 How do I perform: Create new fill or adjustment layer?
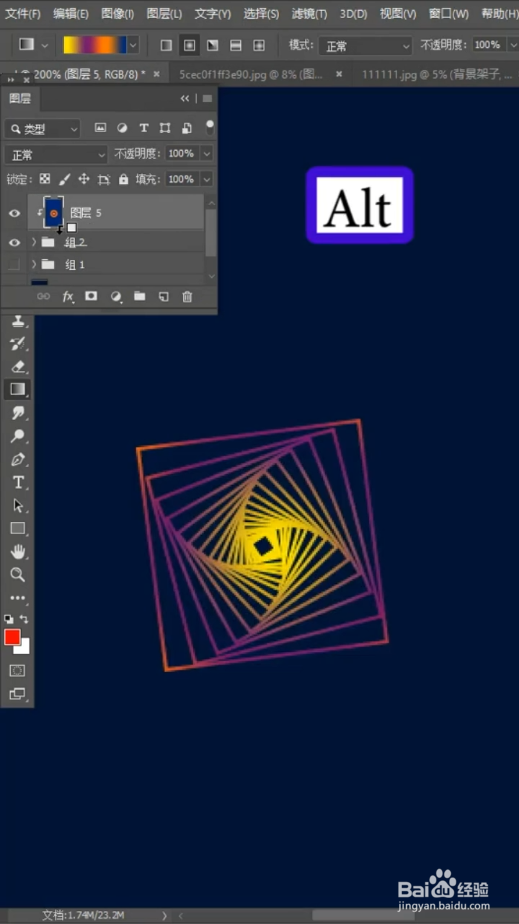[x=116, y=296]
